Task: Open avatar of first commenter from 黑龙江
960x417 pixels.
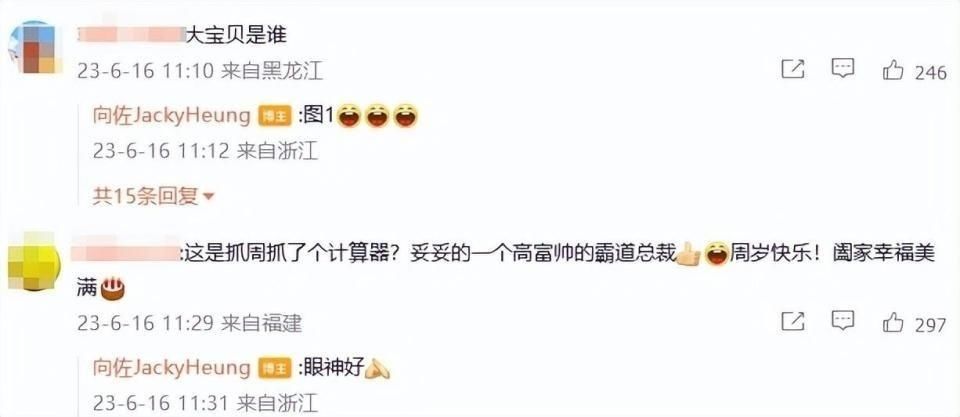Action: (x=36, y=48)
